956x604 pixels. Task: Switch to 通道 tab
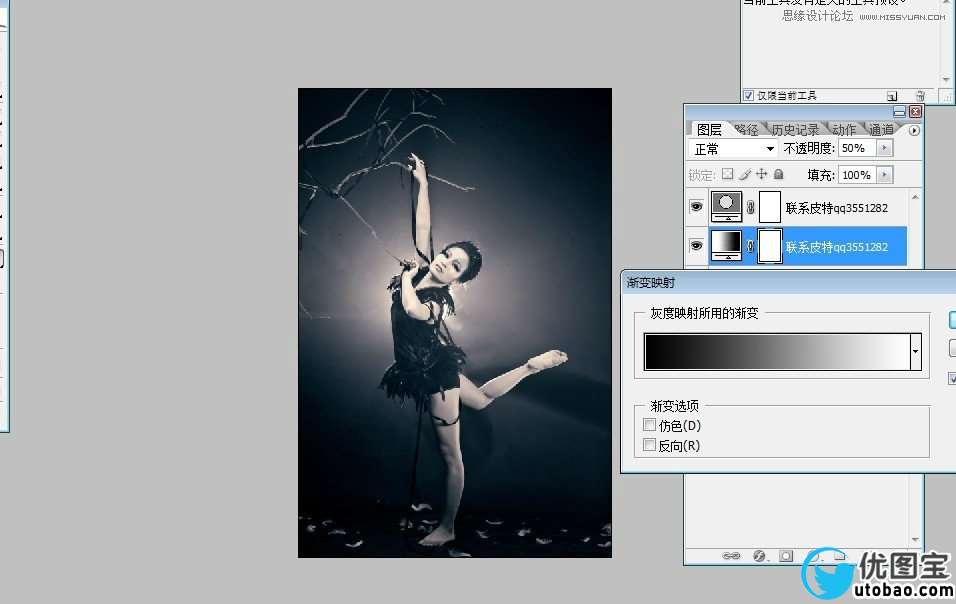pos(881,130)
